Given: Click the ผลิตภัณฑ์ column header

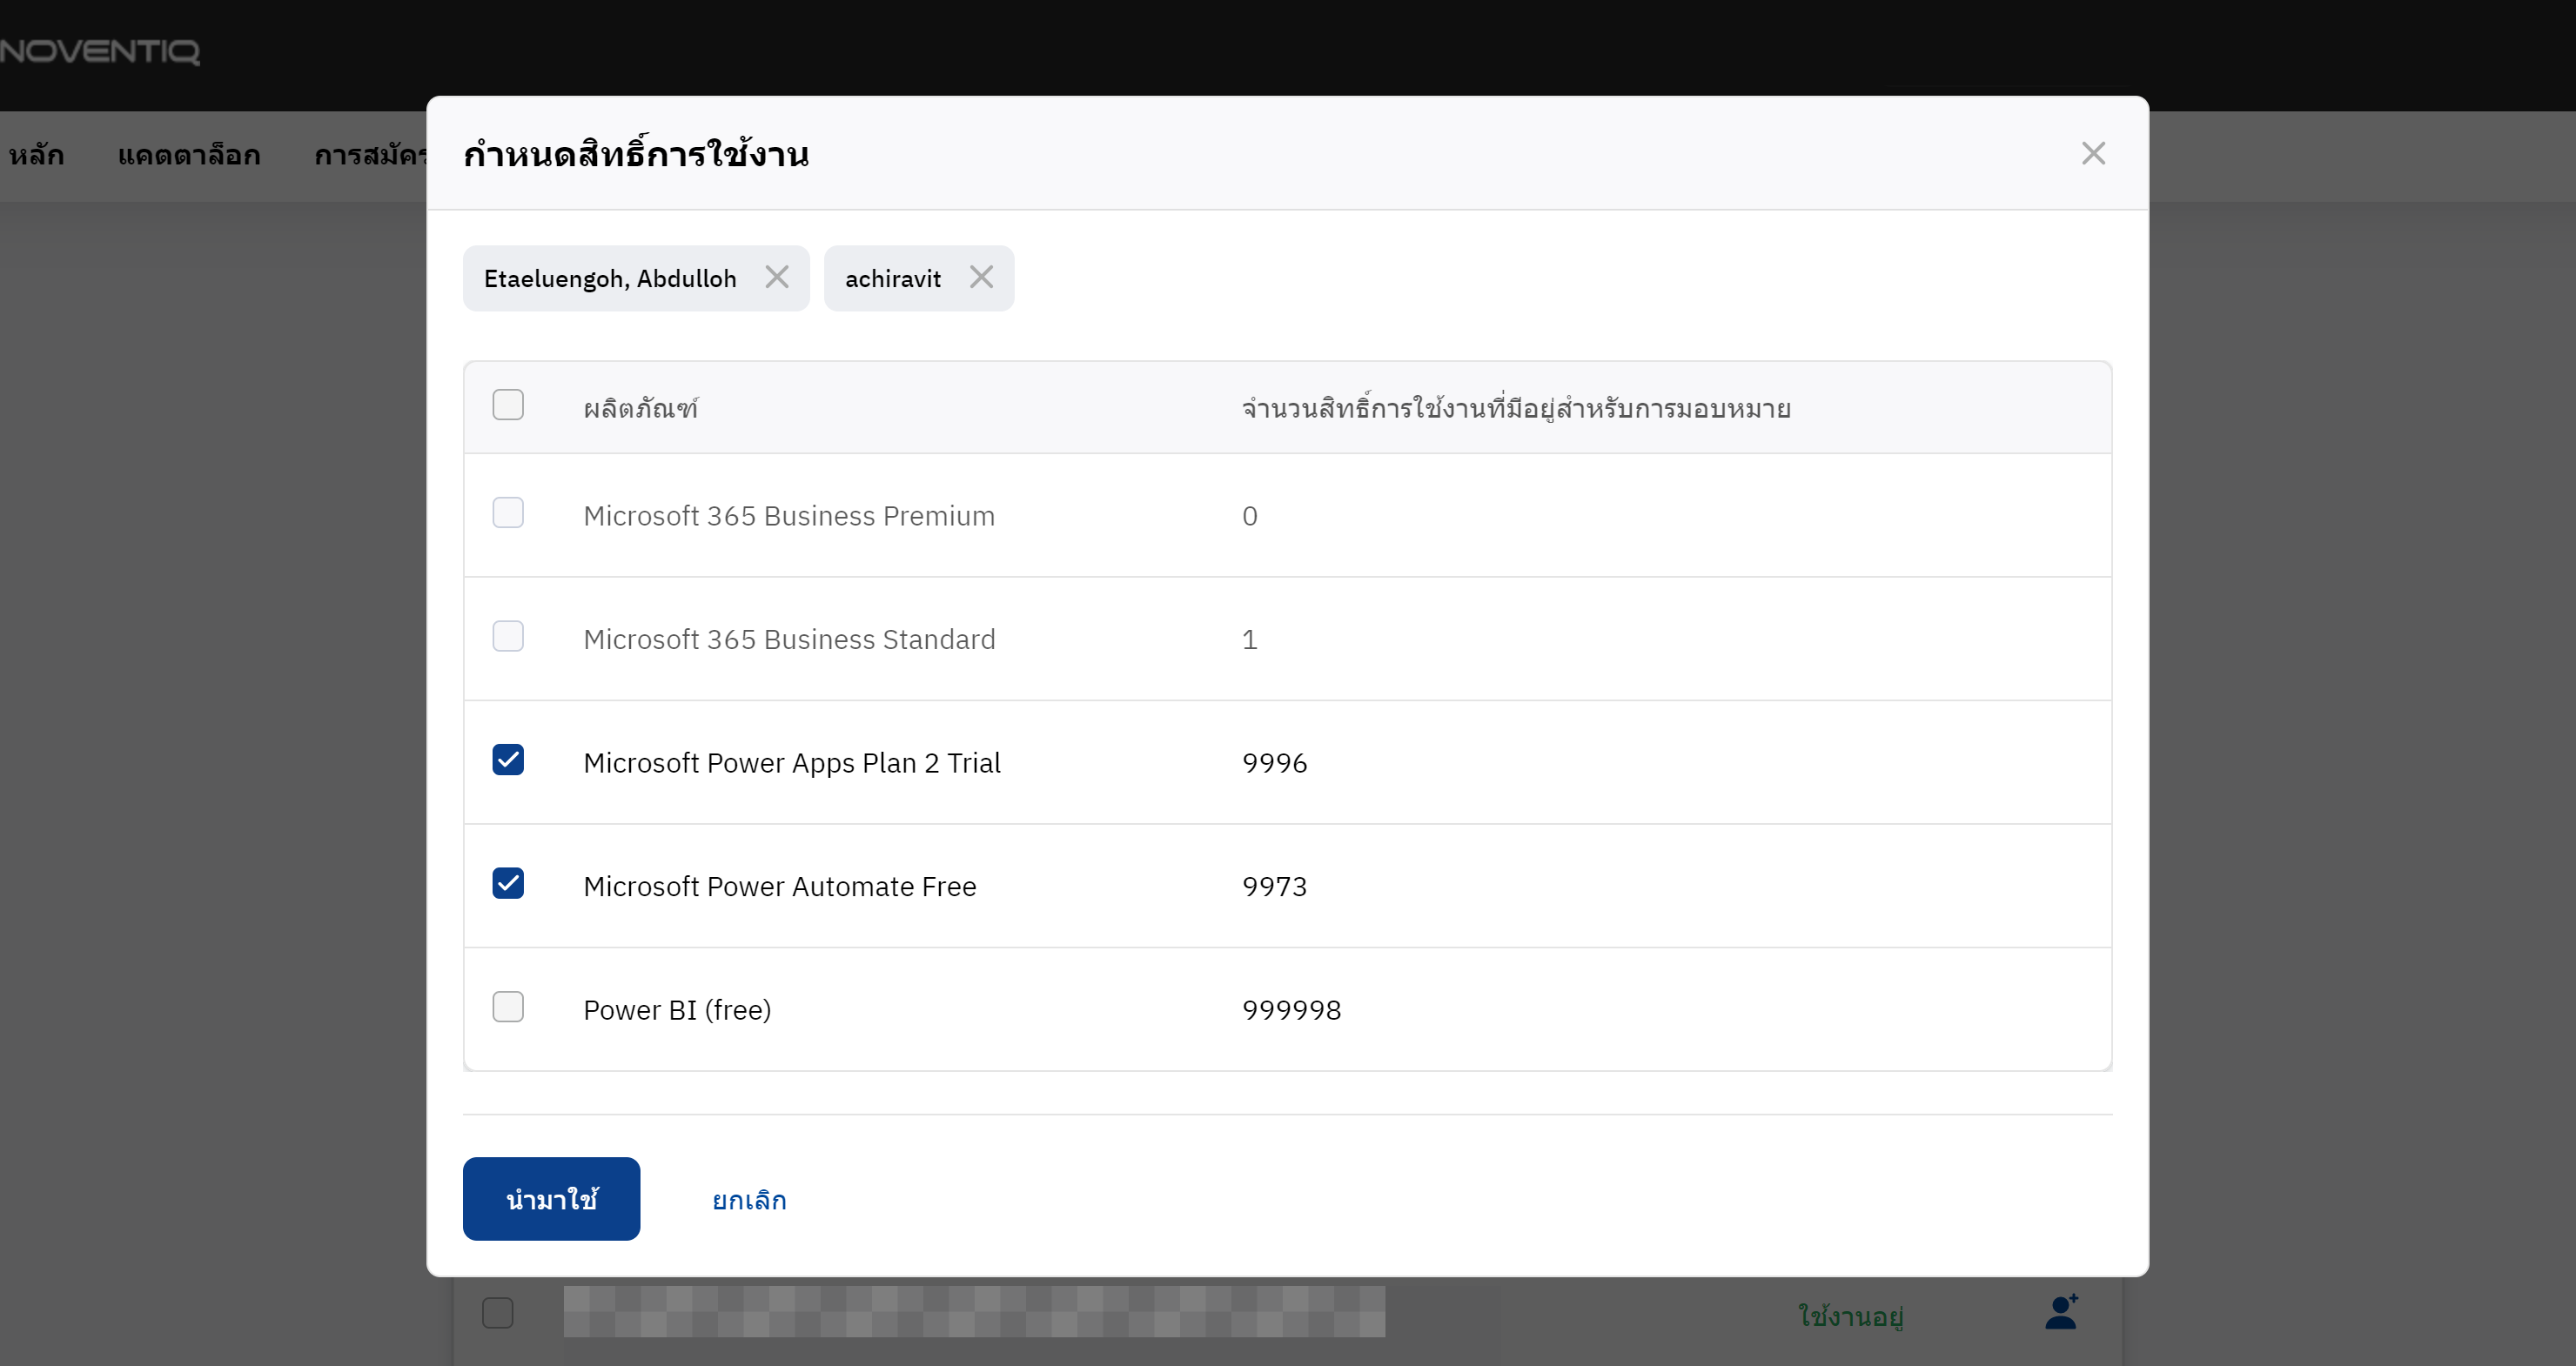Looking at the screenshot, I should click(640, 408).
